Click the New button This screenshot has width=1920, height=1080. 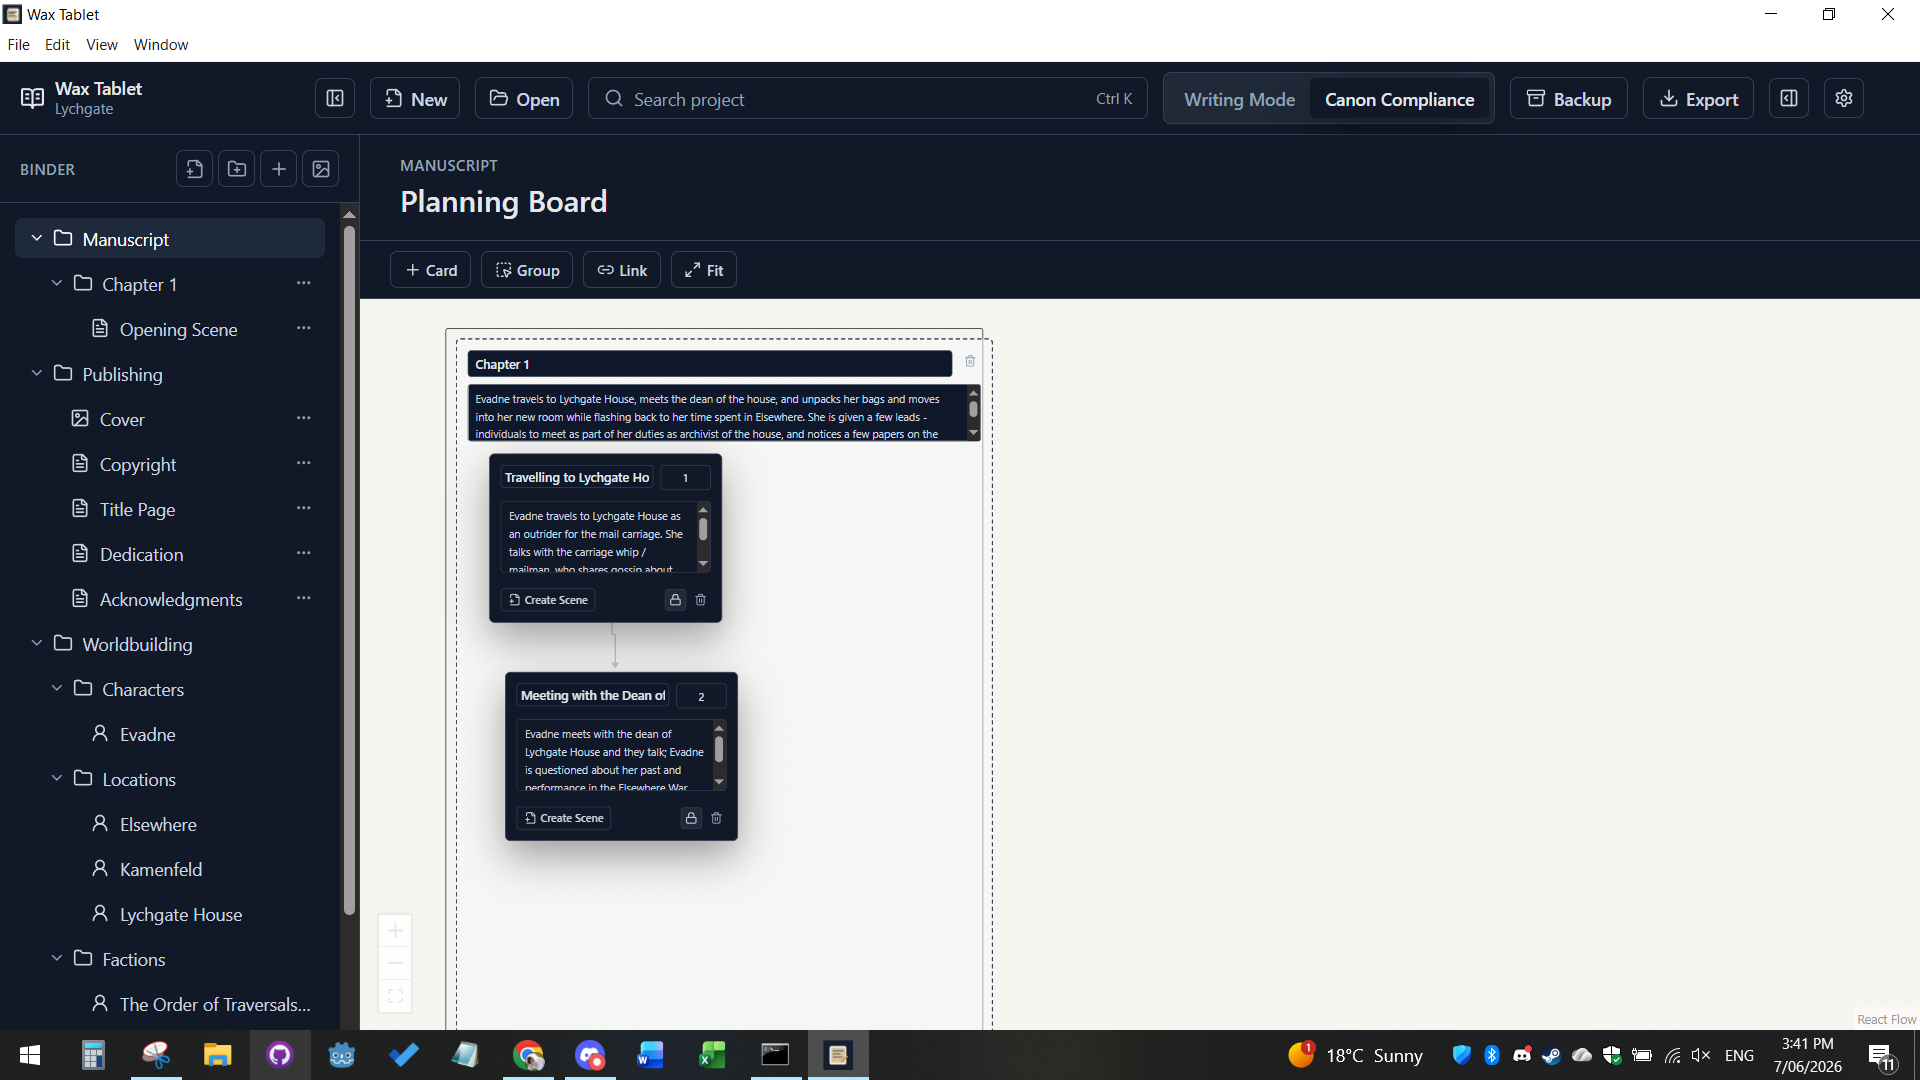pyautogui.click(x=415, y=98)
